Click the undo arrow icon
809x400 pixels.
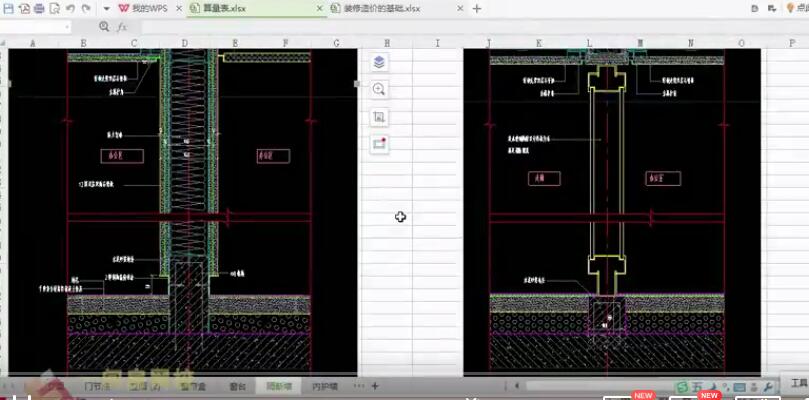(70, 8)
